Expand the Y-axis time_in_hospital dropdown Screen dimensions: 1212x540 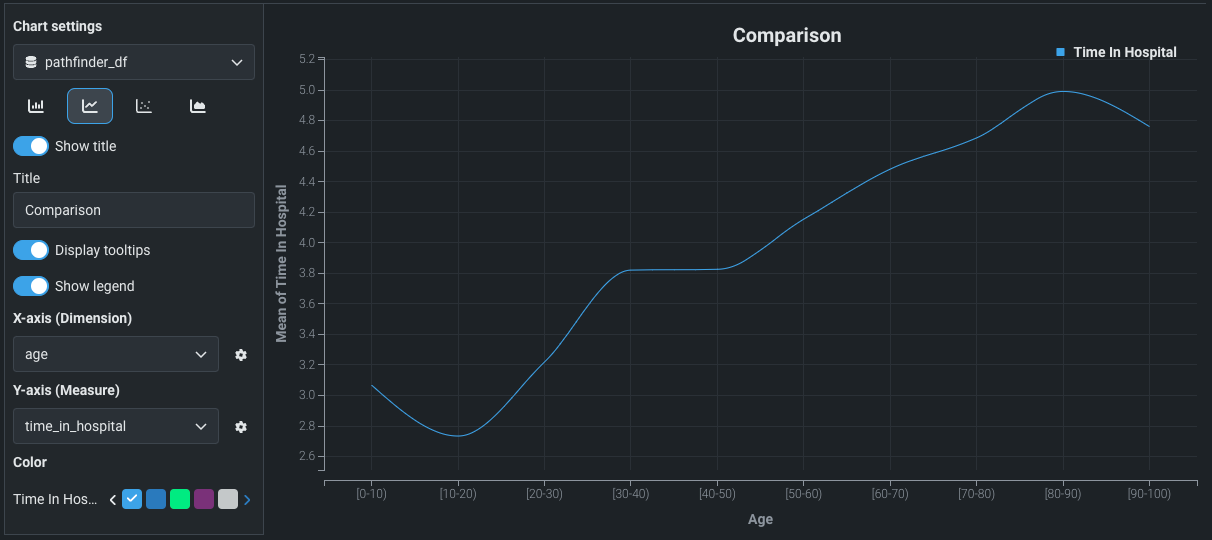coord(116,426)
